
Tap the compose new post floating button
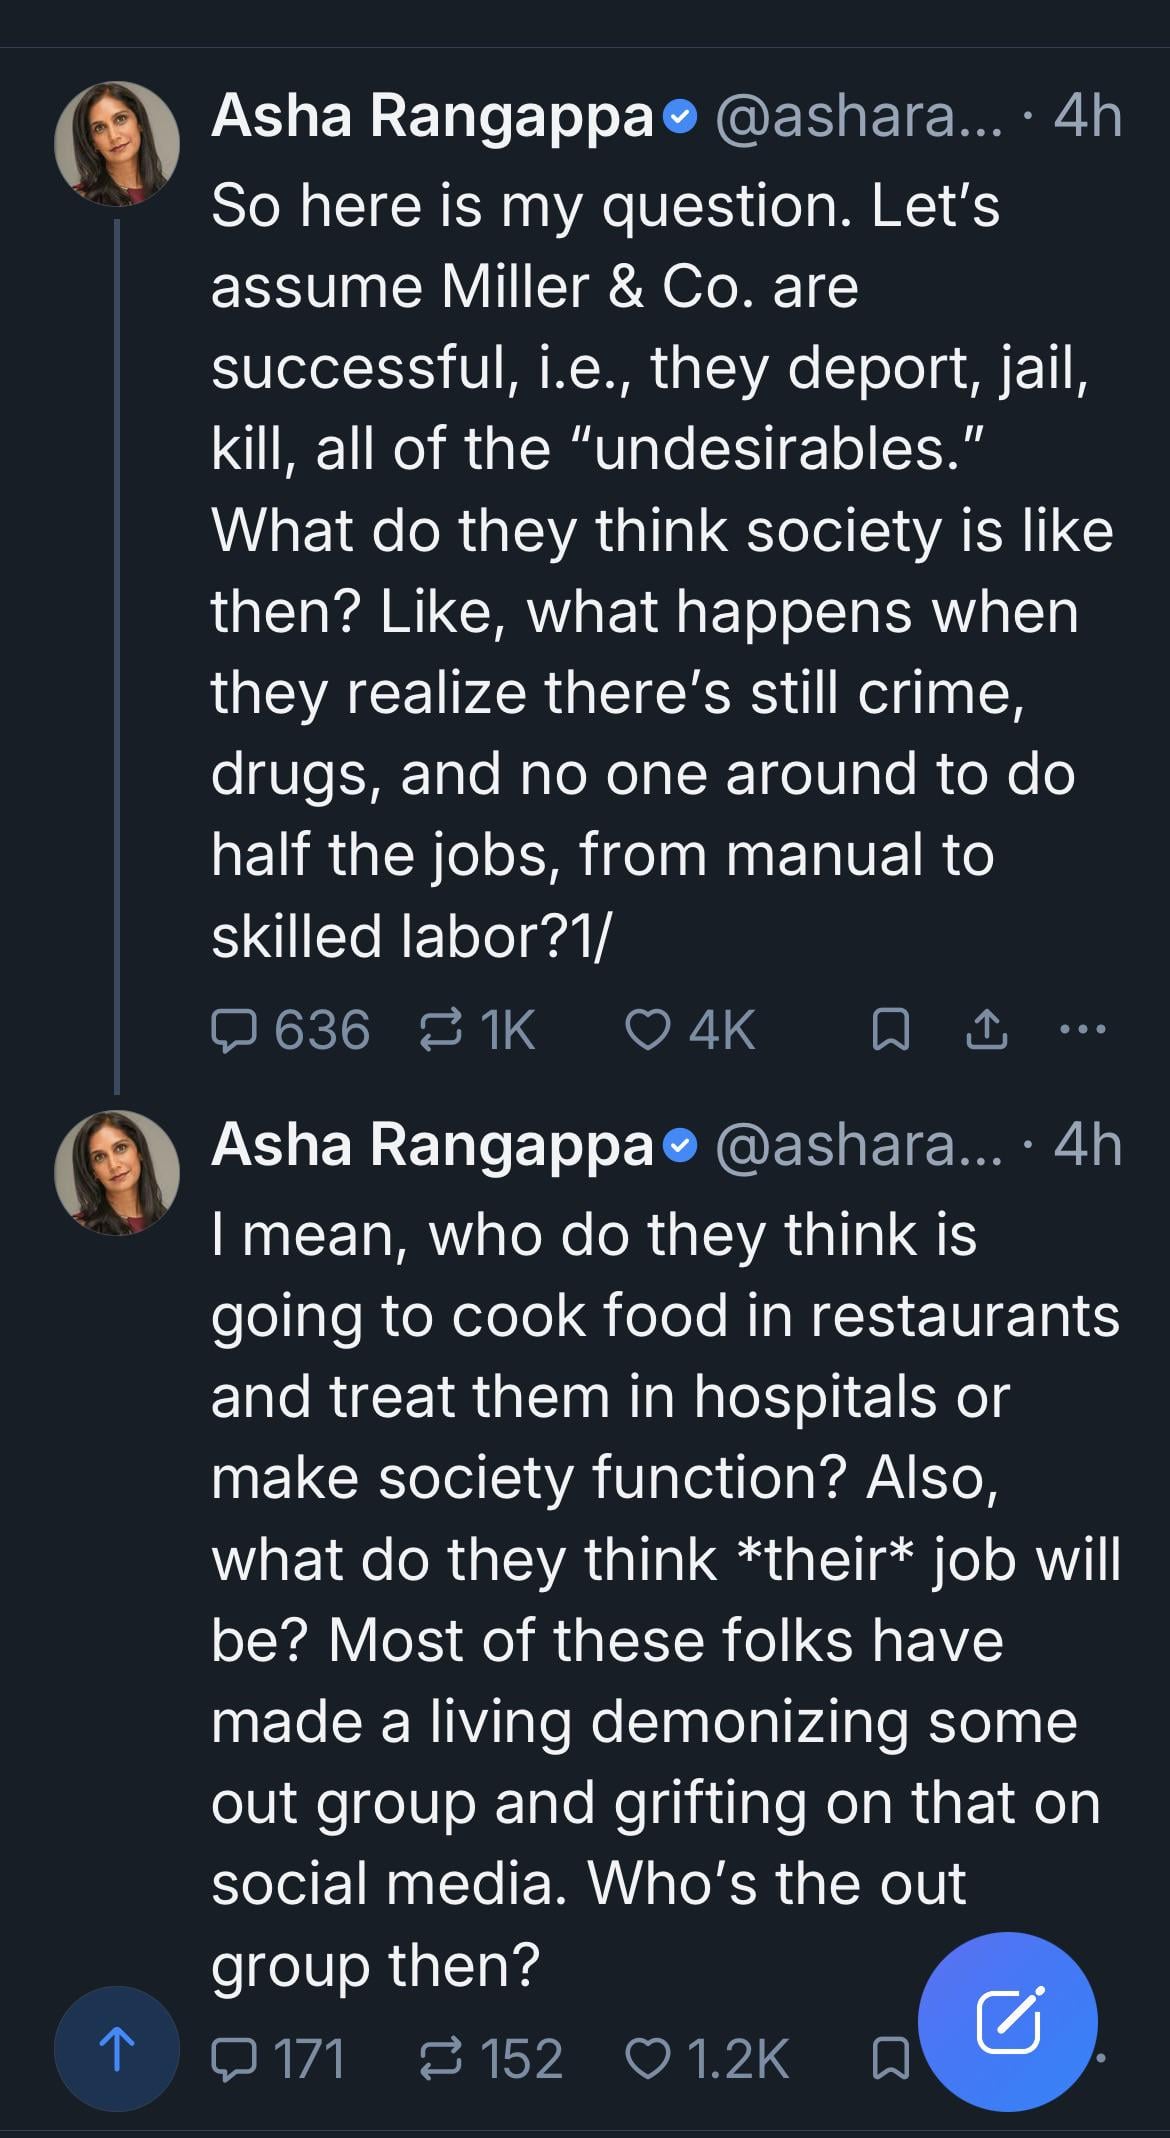point(1007,2021)
